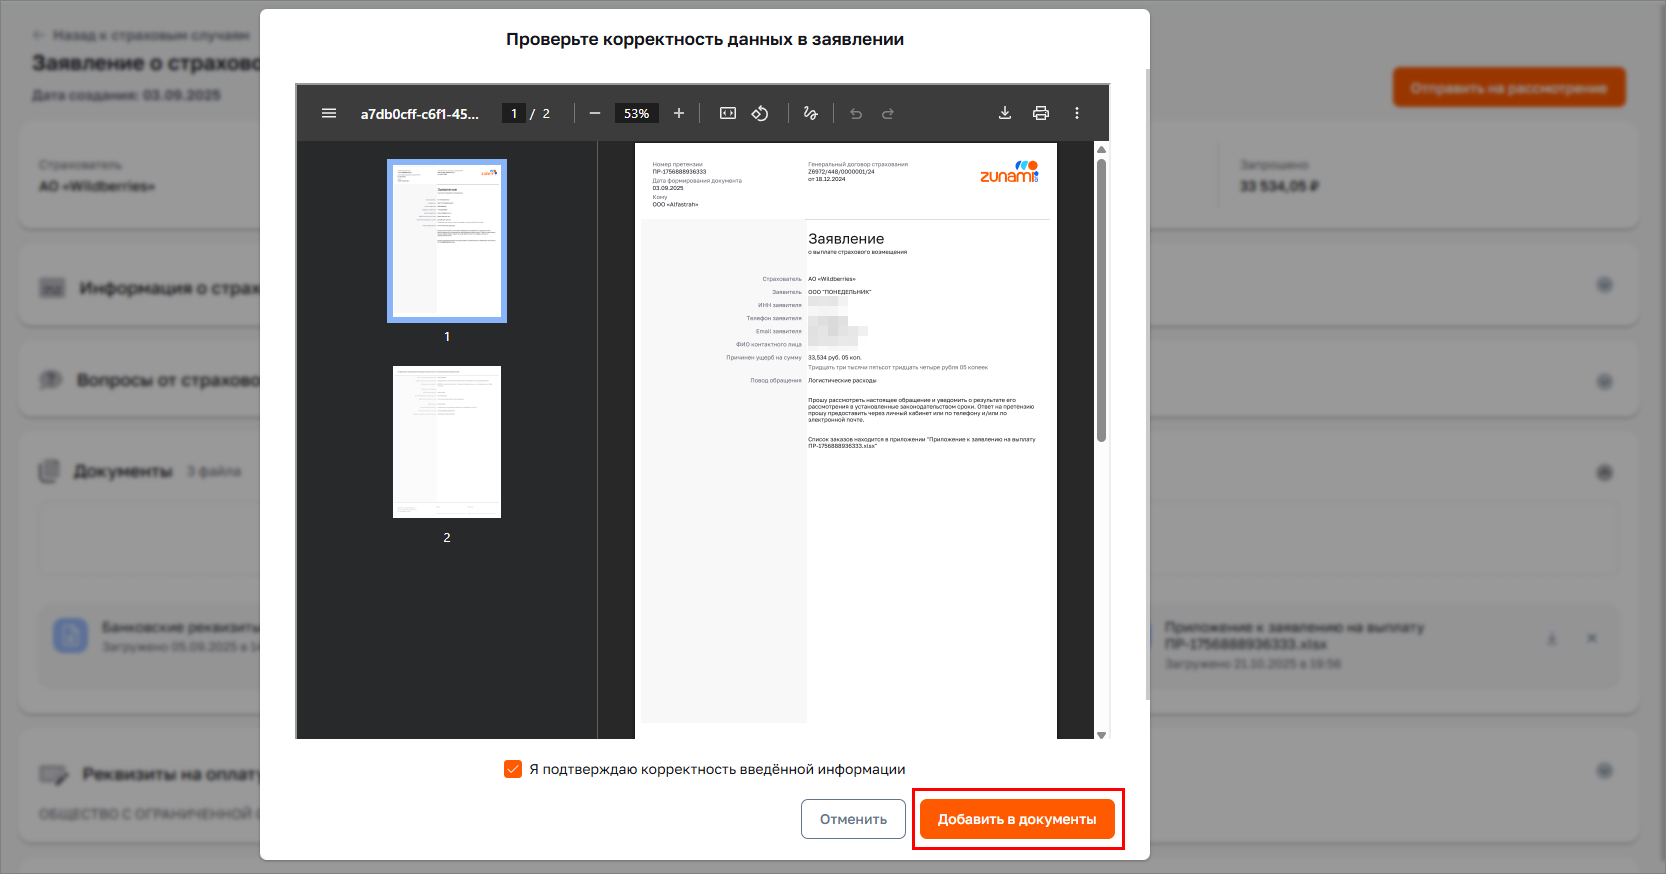Click the 53% zoom level field
The width and height of the screenshot is (1666, 874).
tap(636, 113)
